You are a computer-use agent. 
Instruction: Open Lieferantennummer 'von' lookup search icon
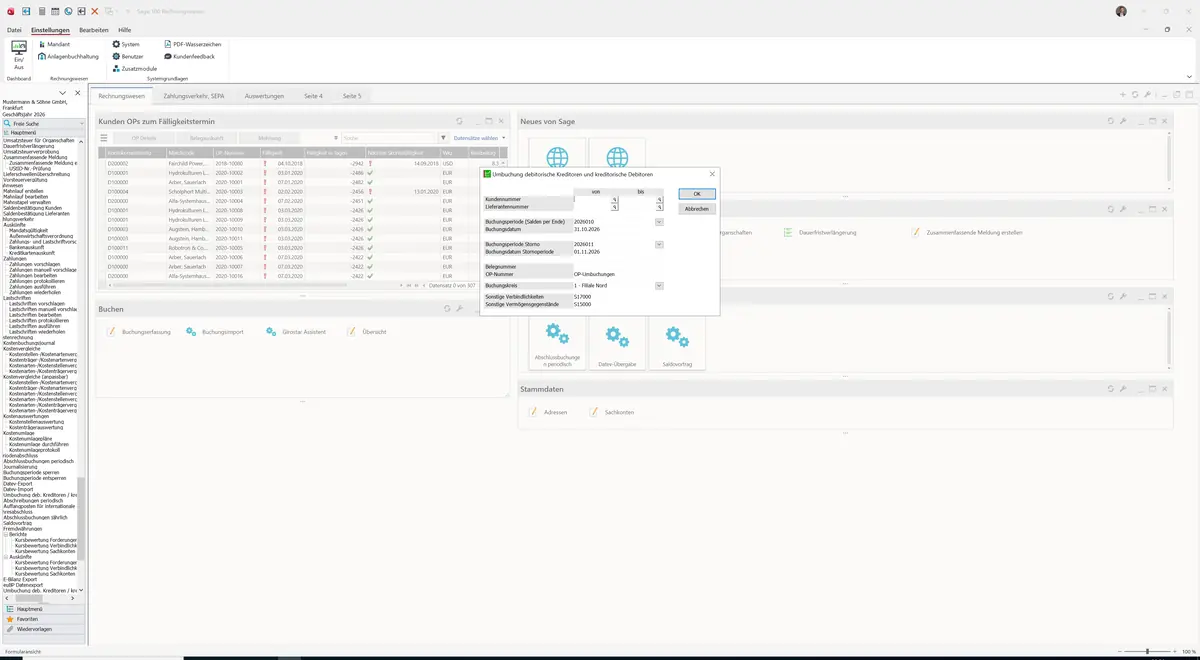[x=615, y=207]
